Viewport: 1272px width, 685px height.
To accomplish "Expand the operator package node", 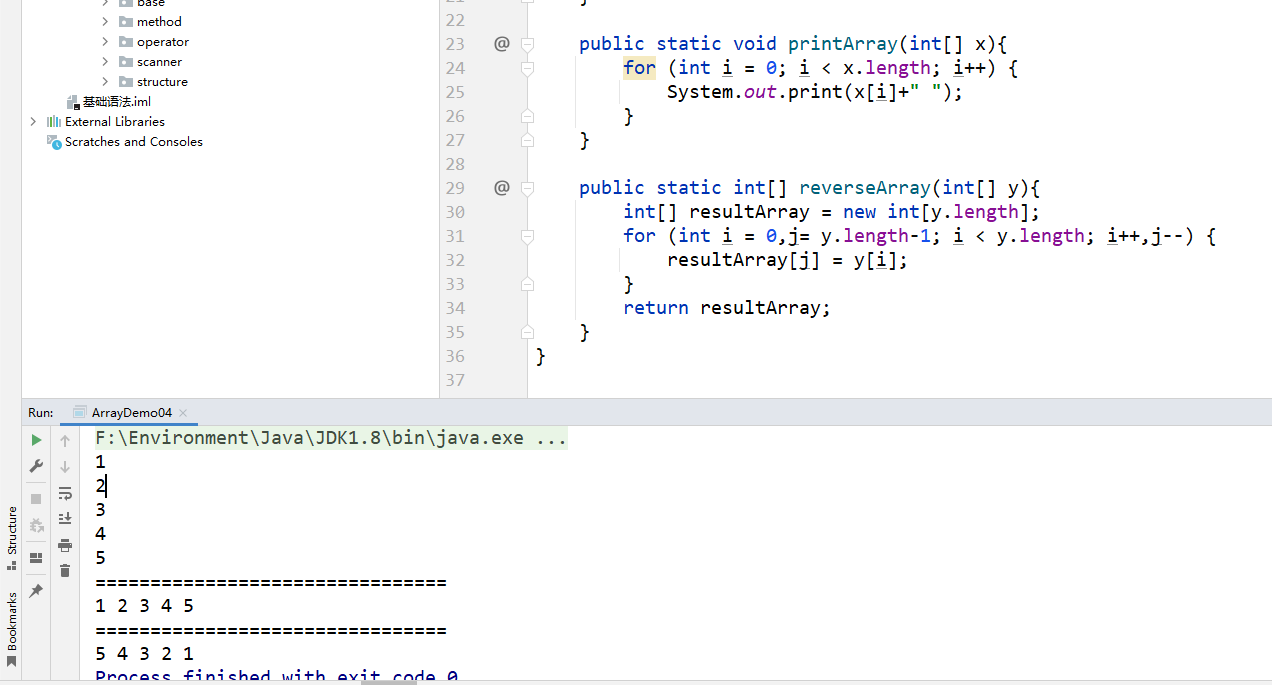I will [x=105, y=41].
